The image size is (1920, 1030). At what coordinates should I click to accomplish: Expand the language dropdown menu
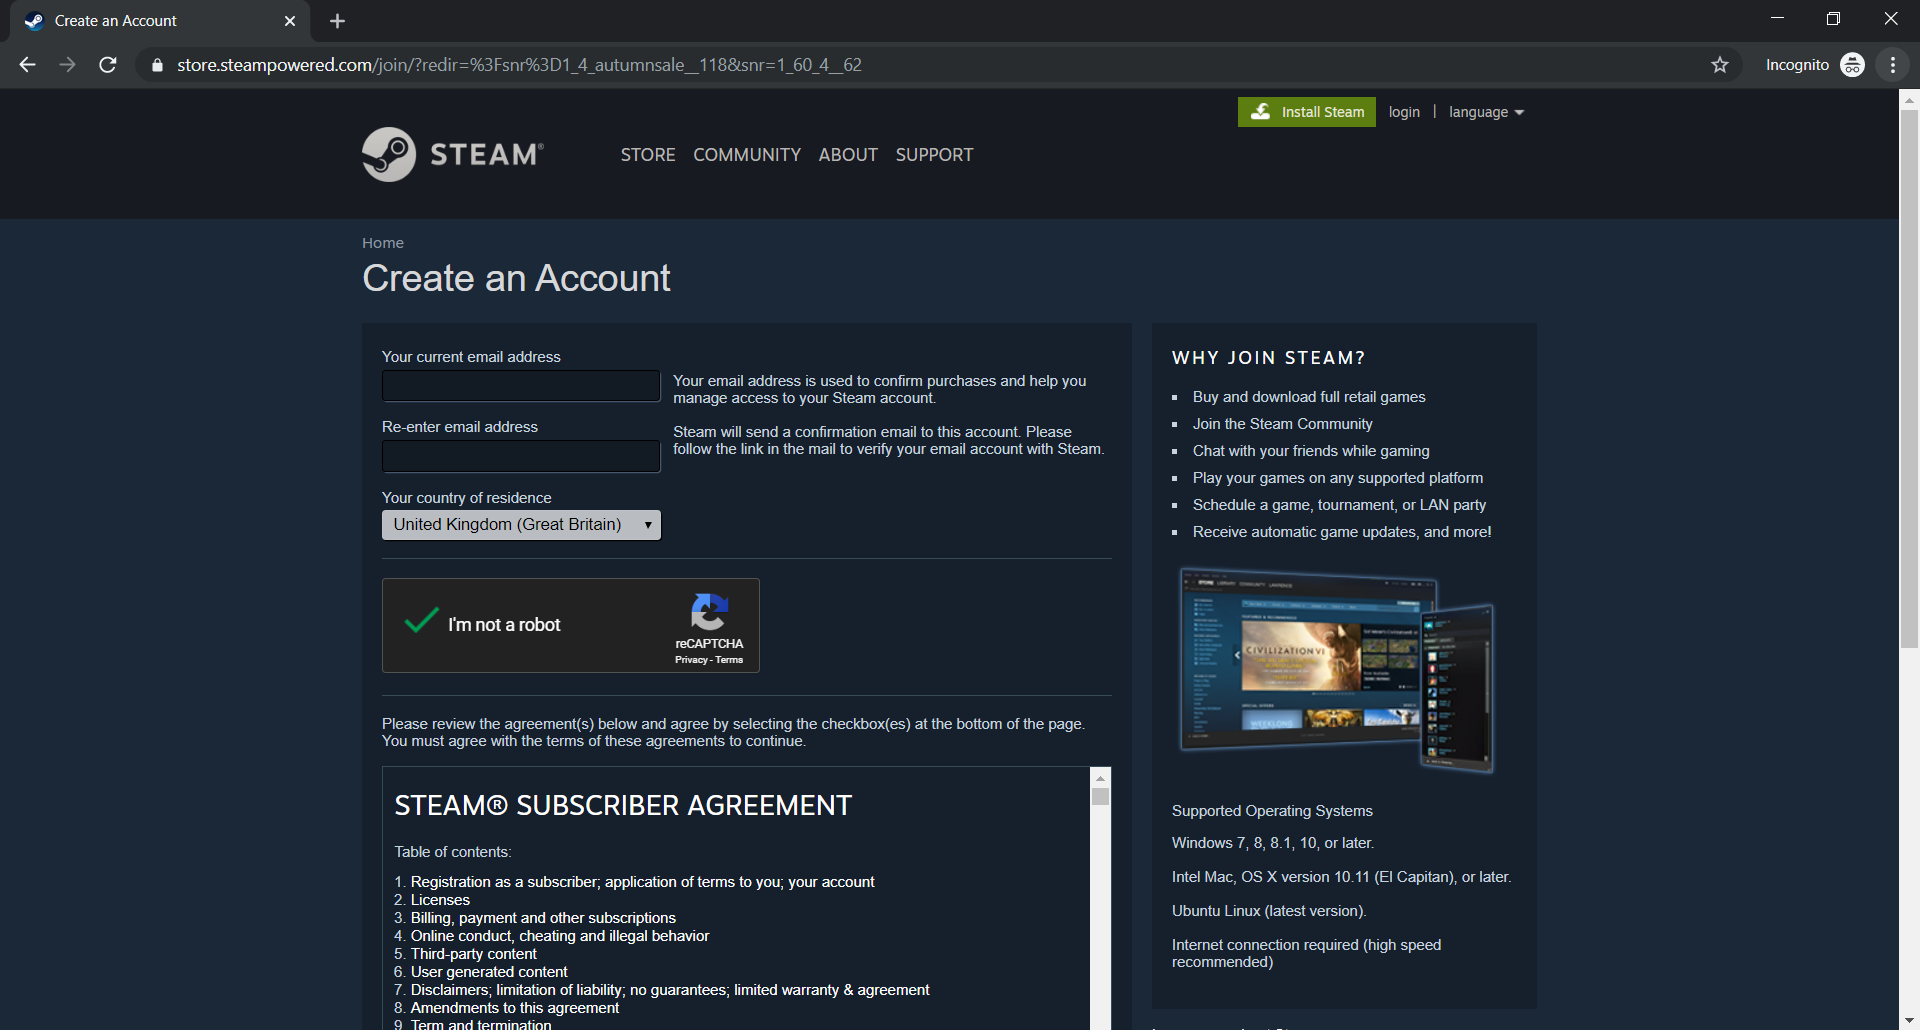[1486, 112]
